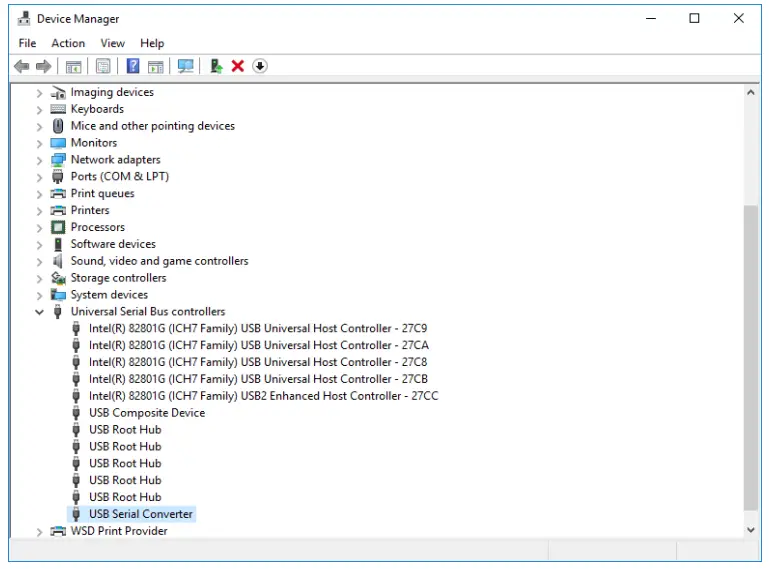Click the Storage controllers icon
The image size is (770, 569).
point(58,278)
